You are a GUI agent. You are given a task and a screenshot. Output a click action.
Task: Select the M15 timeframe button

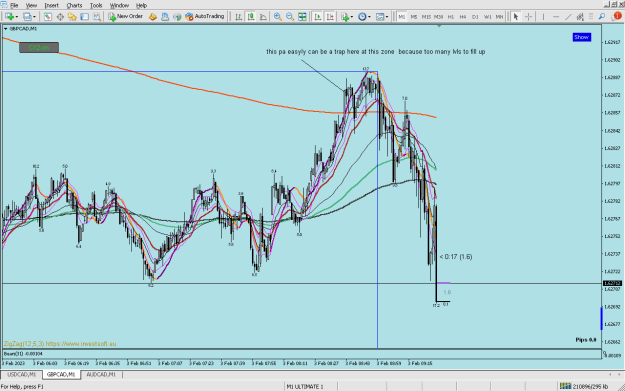426,17
